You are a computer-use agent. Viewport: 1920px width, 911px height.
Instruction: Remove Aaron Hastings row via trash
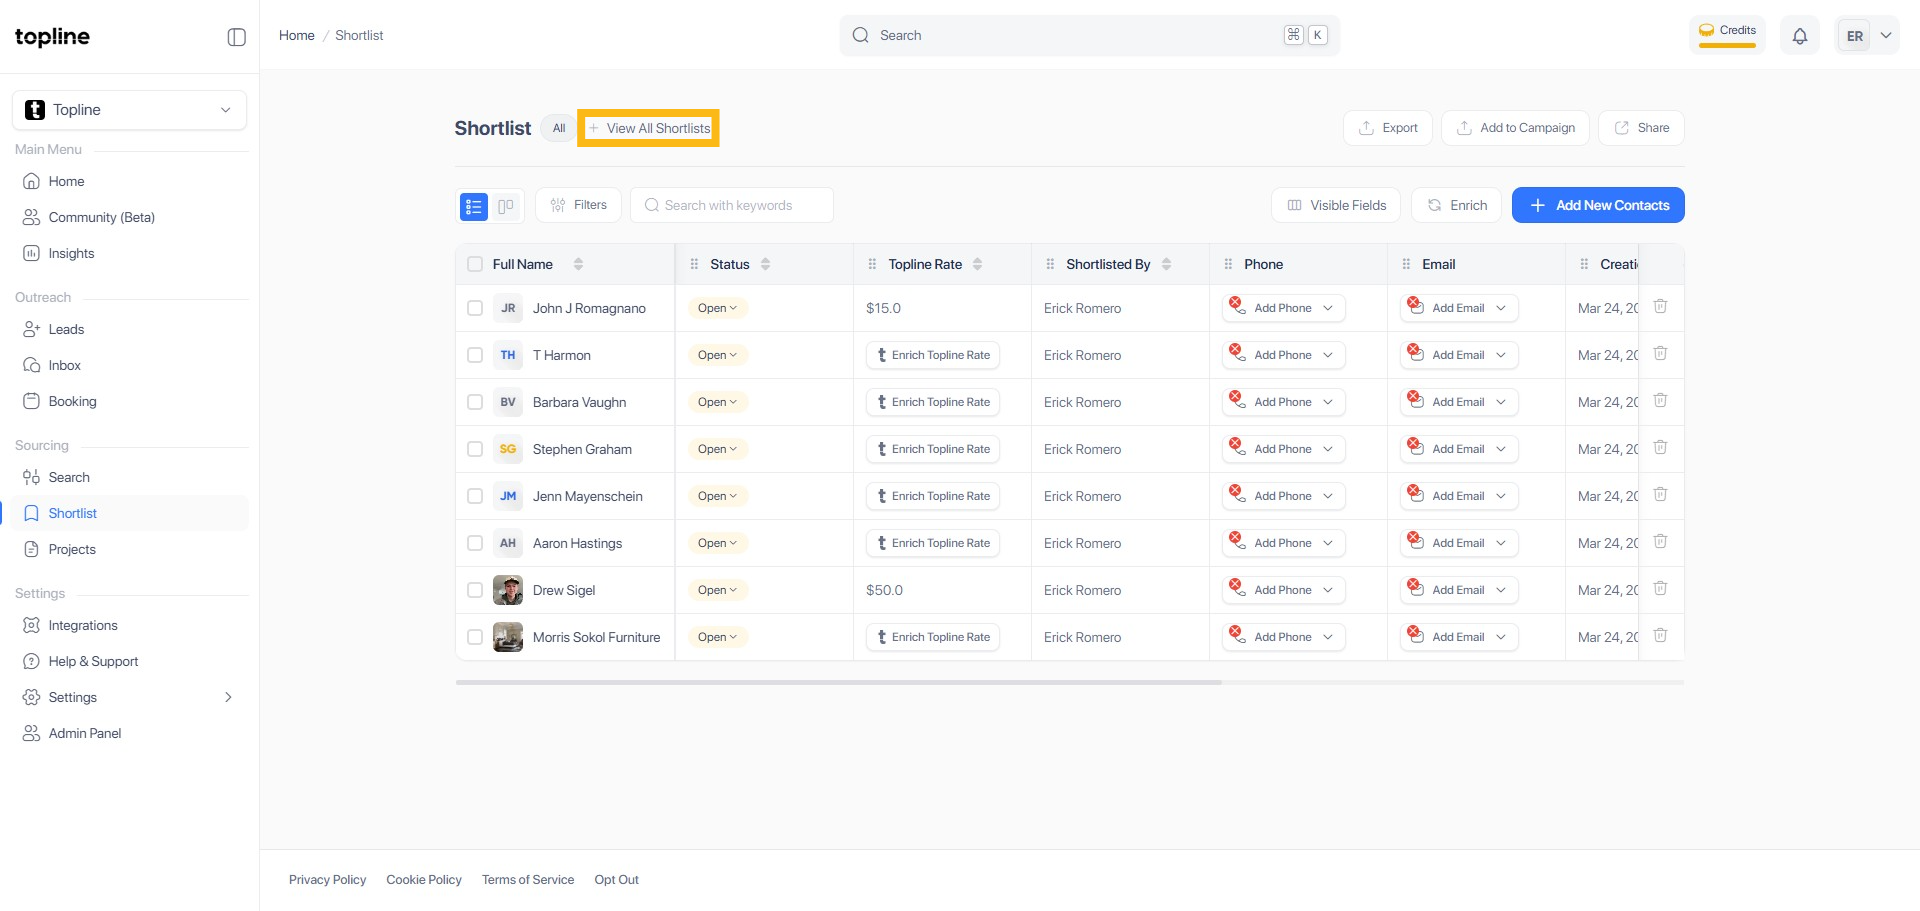click(1660, 541)
